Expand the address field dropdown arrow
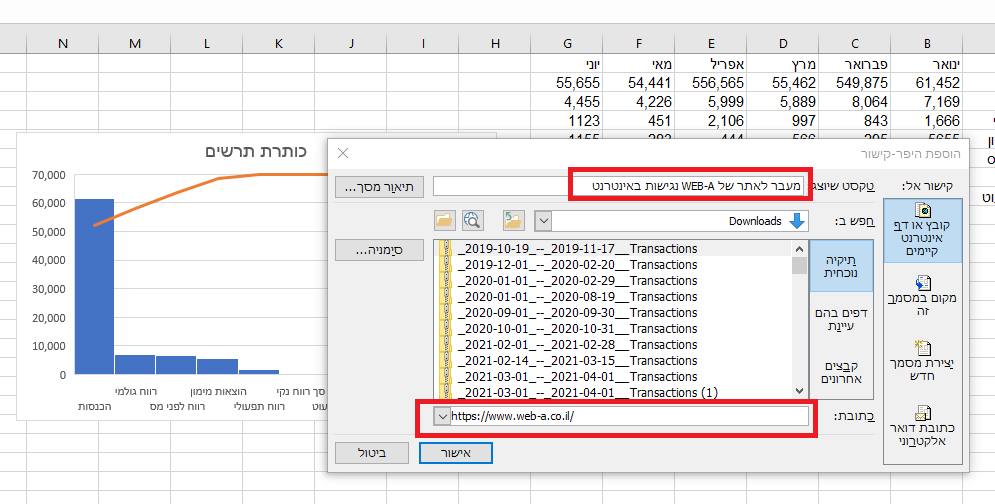This screenshot has height=504, width=995. (x=442, y=416)
